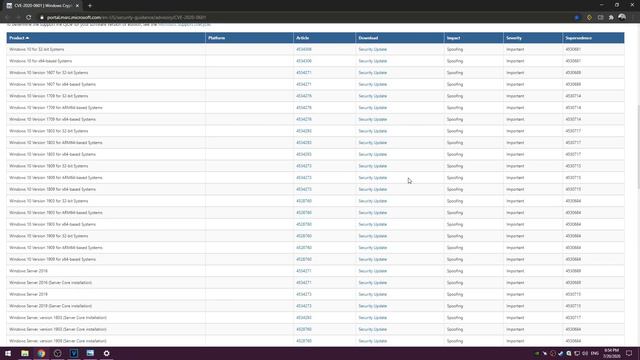Open Security Update for Windows Server 2019 (Server Core installation)
The image size is (640, 360).
click(x=373, y=306)
